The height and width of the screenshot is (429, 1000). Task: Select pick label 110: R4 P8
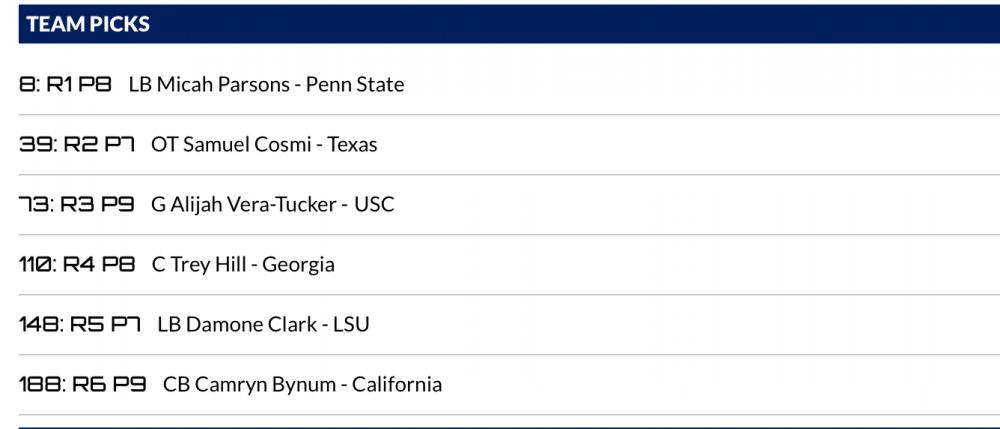[x=77, y=265]
